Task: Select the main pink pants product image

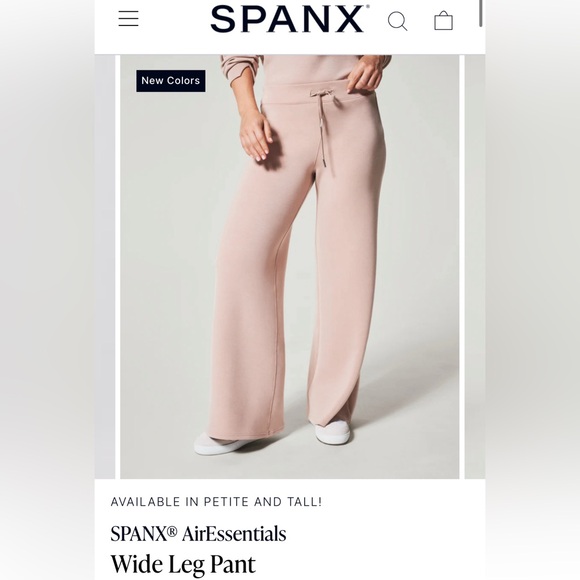Action: tap(290, 266)
